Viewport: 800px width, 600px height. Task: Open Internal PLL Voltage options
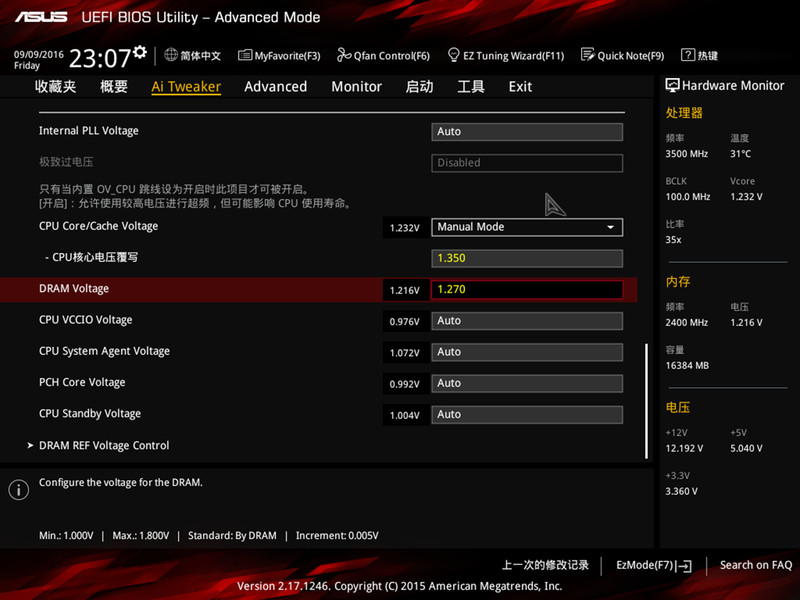pyautogui.click(x=527, y=131)
